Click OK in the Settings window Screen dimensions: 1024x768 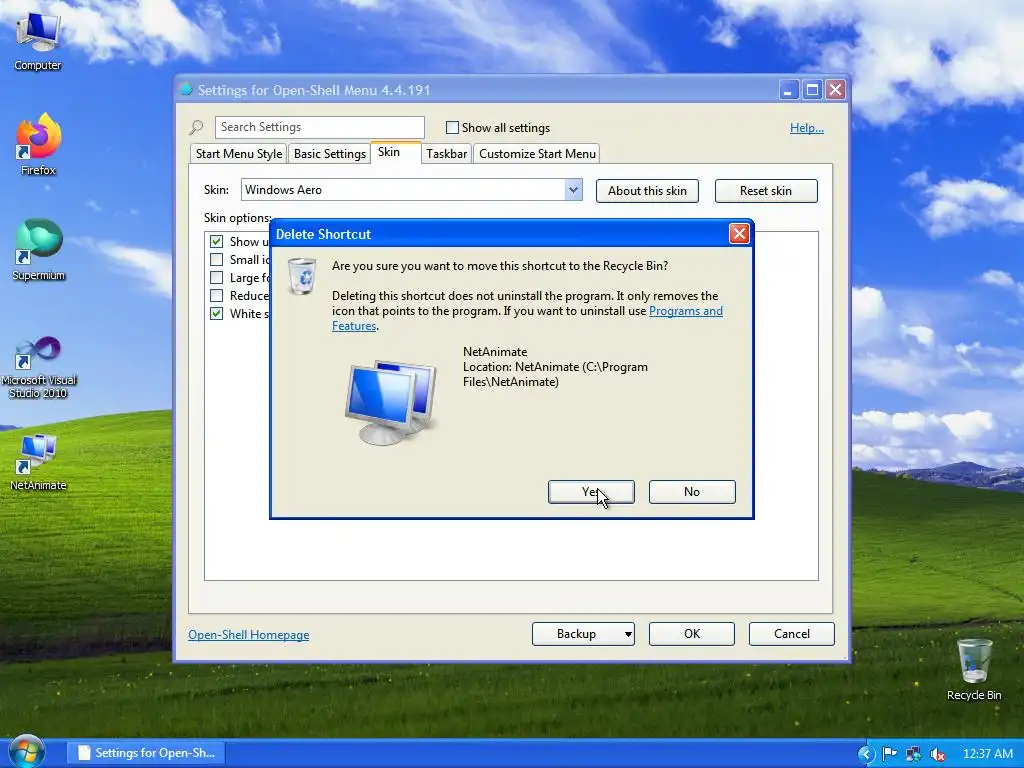click(692, 634)
